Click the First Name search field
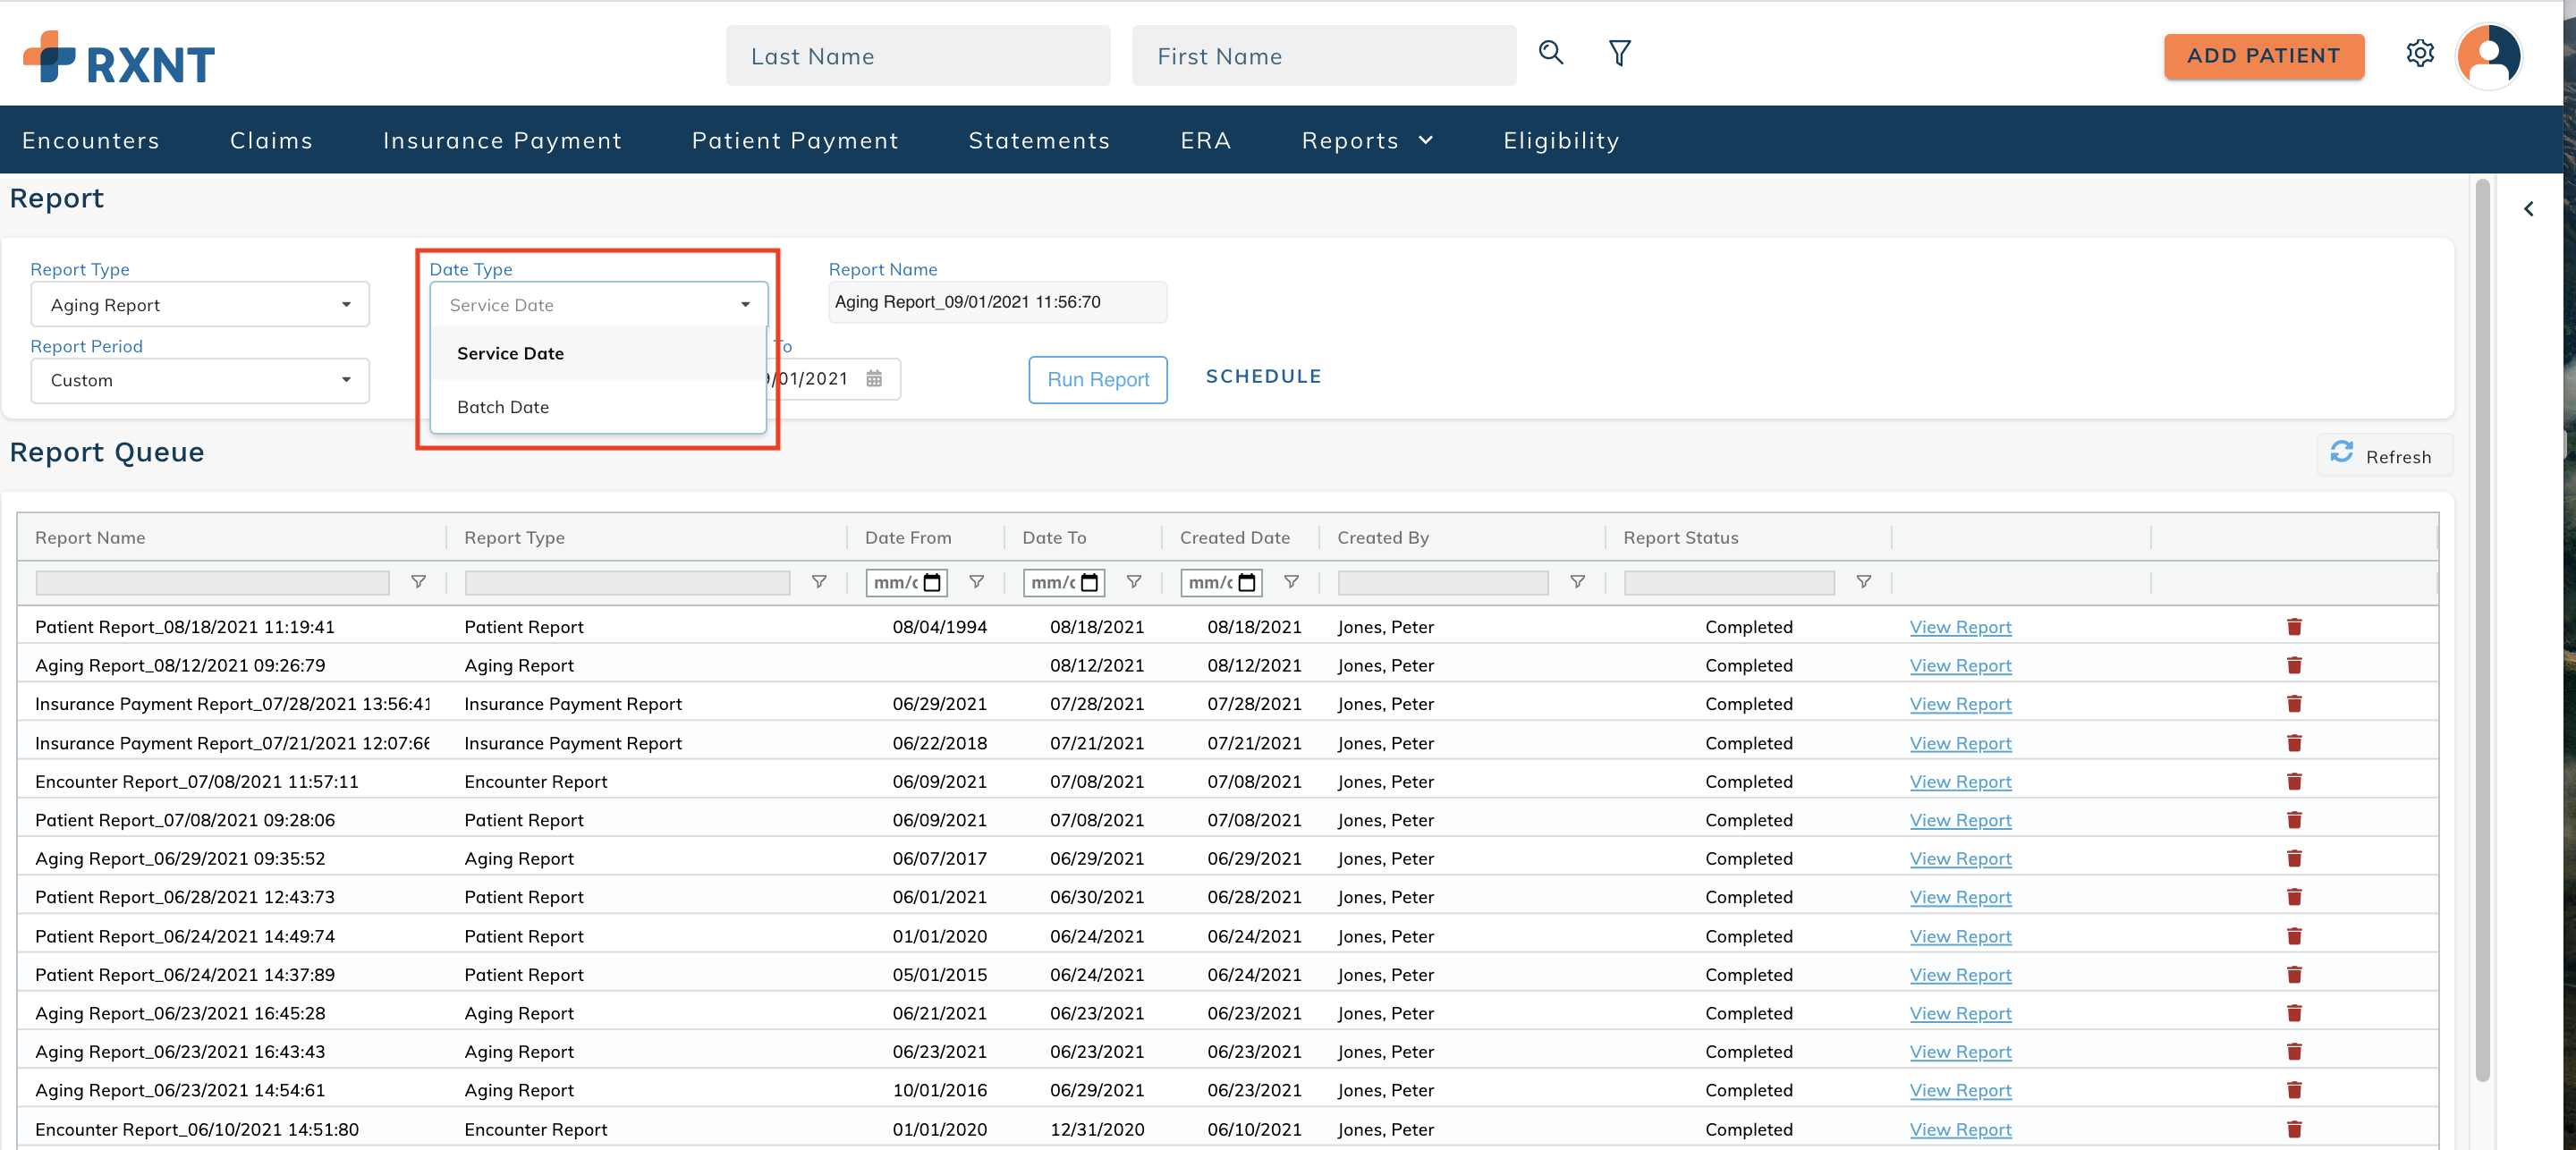The width and height of the screenshot is (2576, 1150). (1324, 56)
